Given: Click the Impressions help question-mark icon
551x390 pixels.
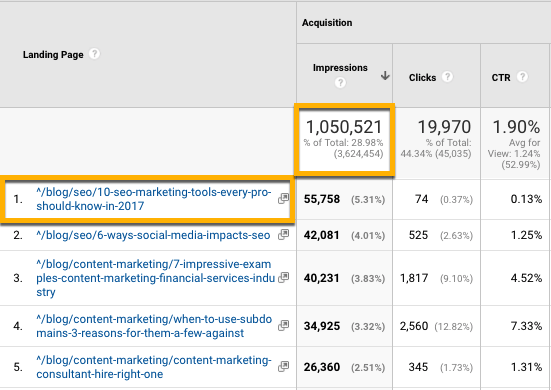Looking at the screenshot, I should tap(340, 83).
